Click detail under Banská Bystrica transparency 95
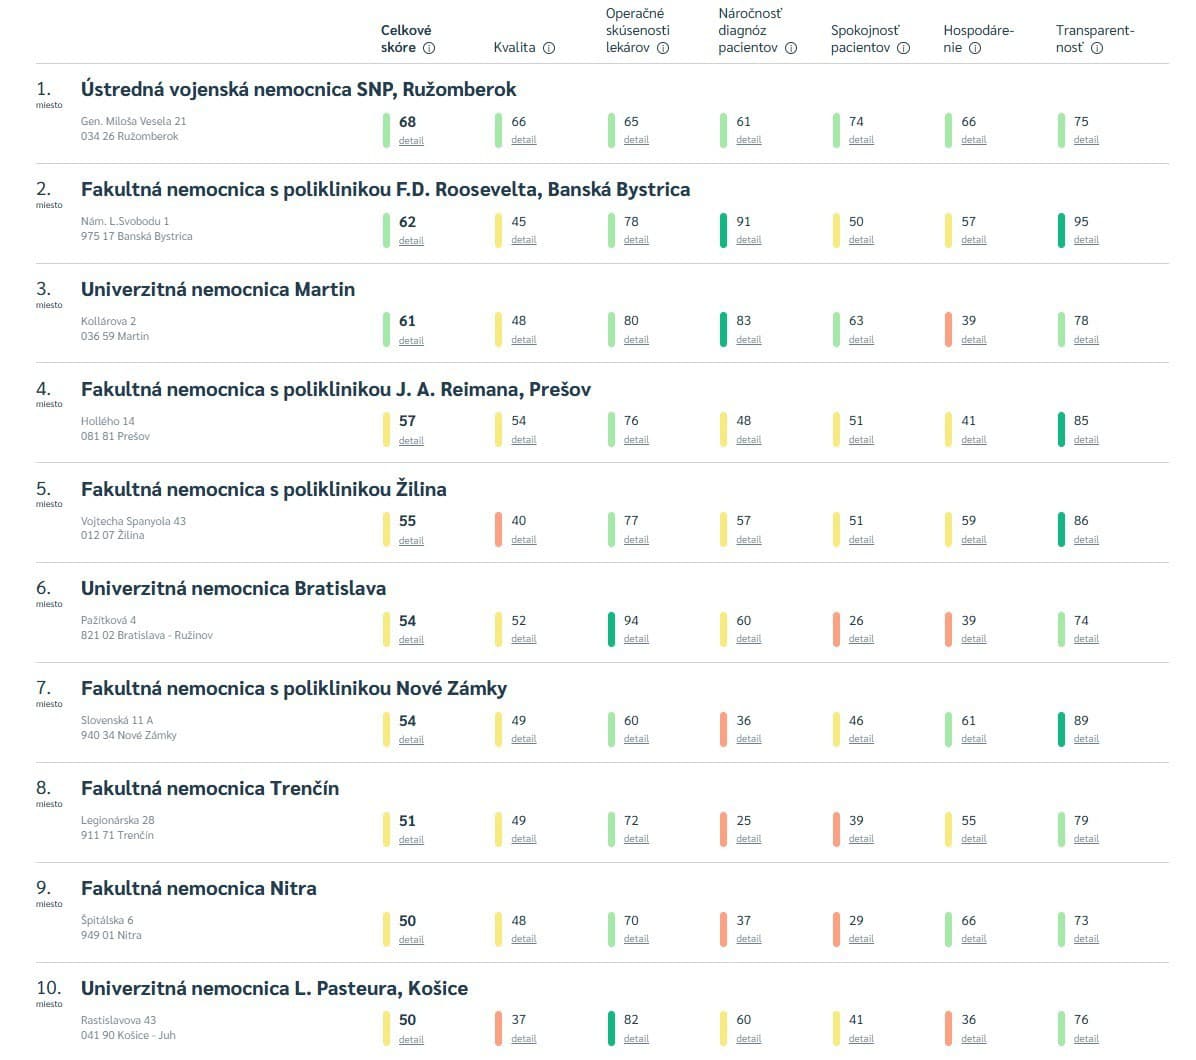This screenshot has height=1060, width=1196. [1086, 240]
